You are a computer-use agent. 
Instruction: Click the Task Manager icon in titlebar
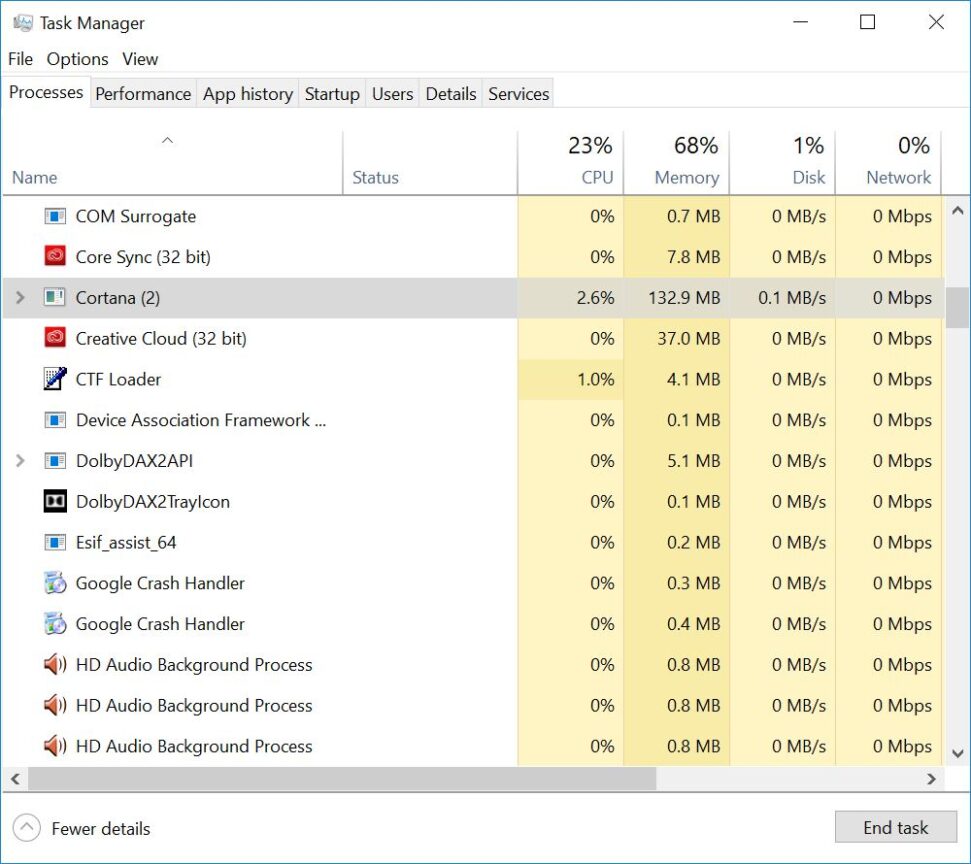21,22
